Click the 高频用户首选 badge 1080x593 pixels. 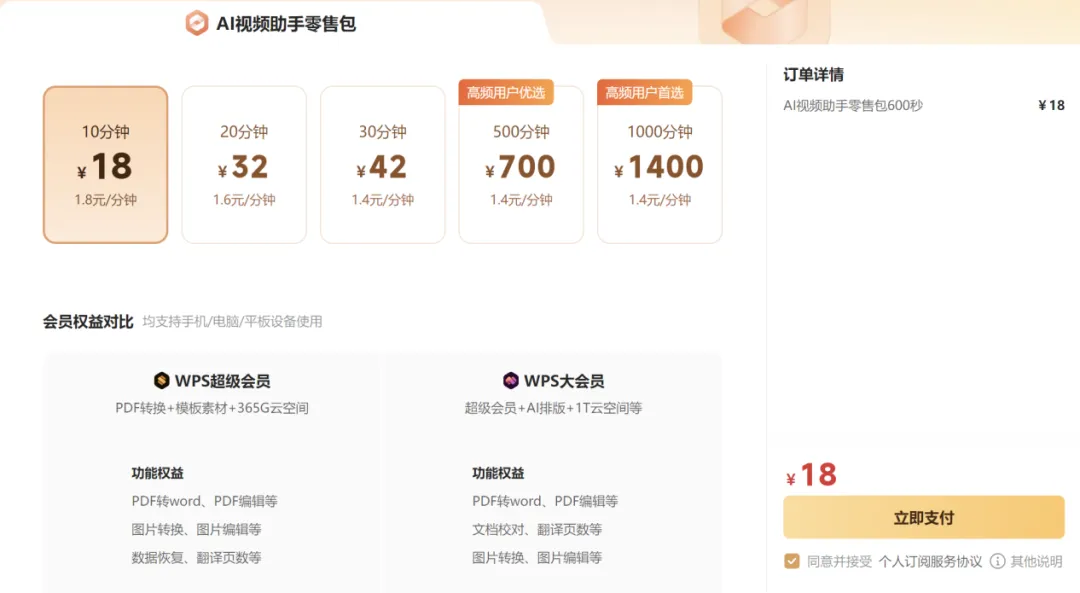coord(645,92)
